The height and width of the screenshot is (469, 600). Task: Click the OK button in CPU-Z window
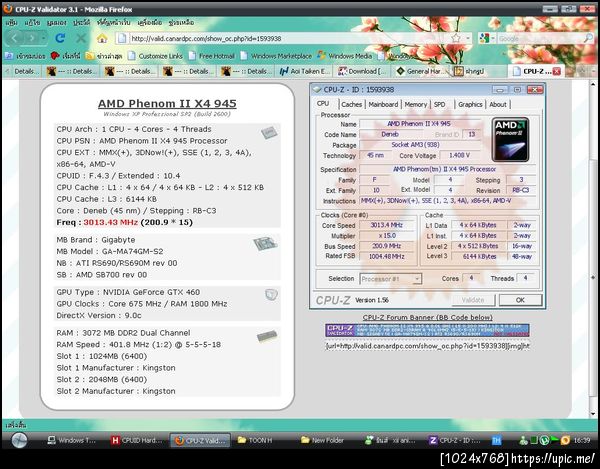[520, 300]
